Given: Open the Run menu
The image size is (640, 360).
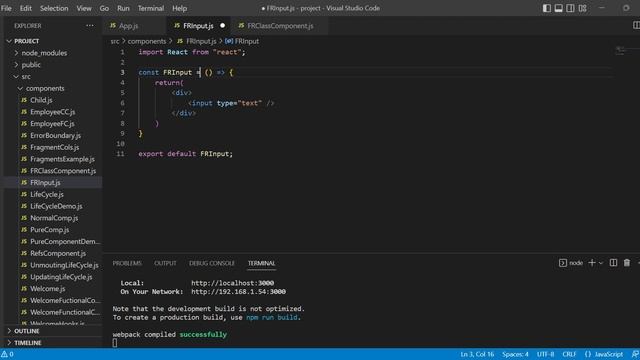Looking at the screenshot, I should click(123, 8).
